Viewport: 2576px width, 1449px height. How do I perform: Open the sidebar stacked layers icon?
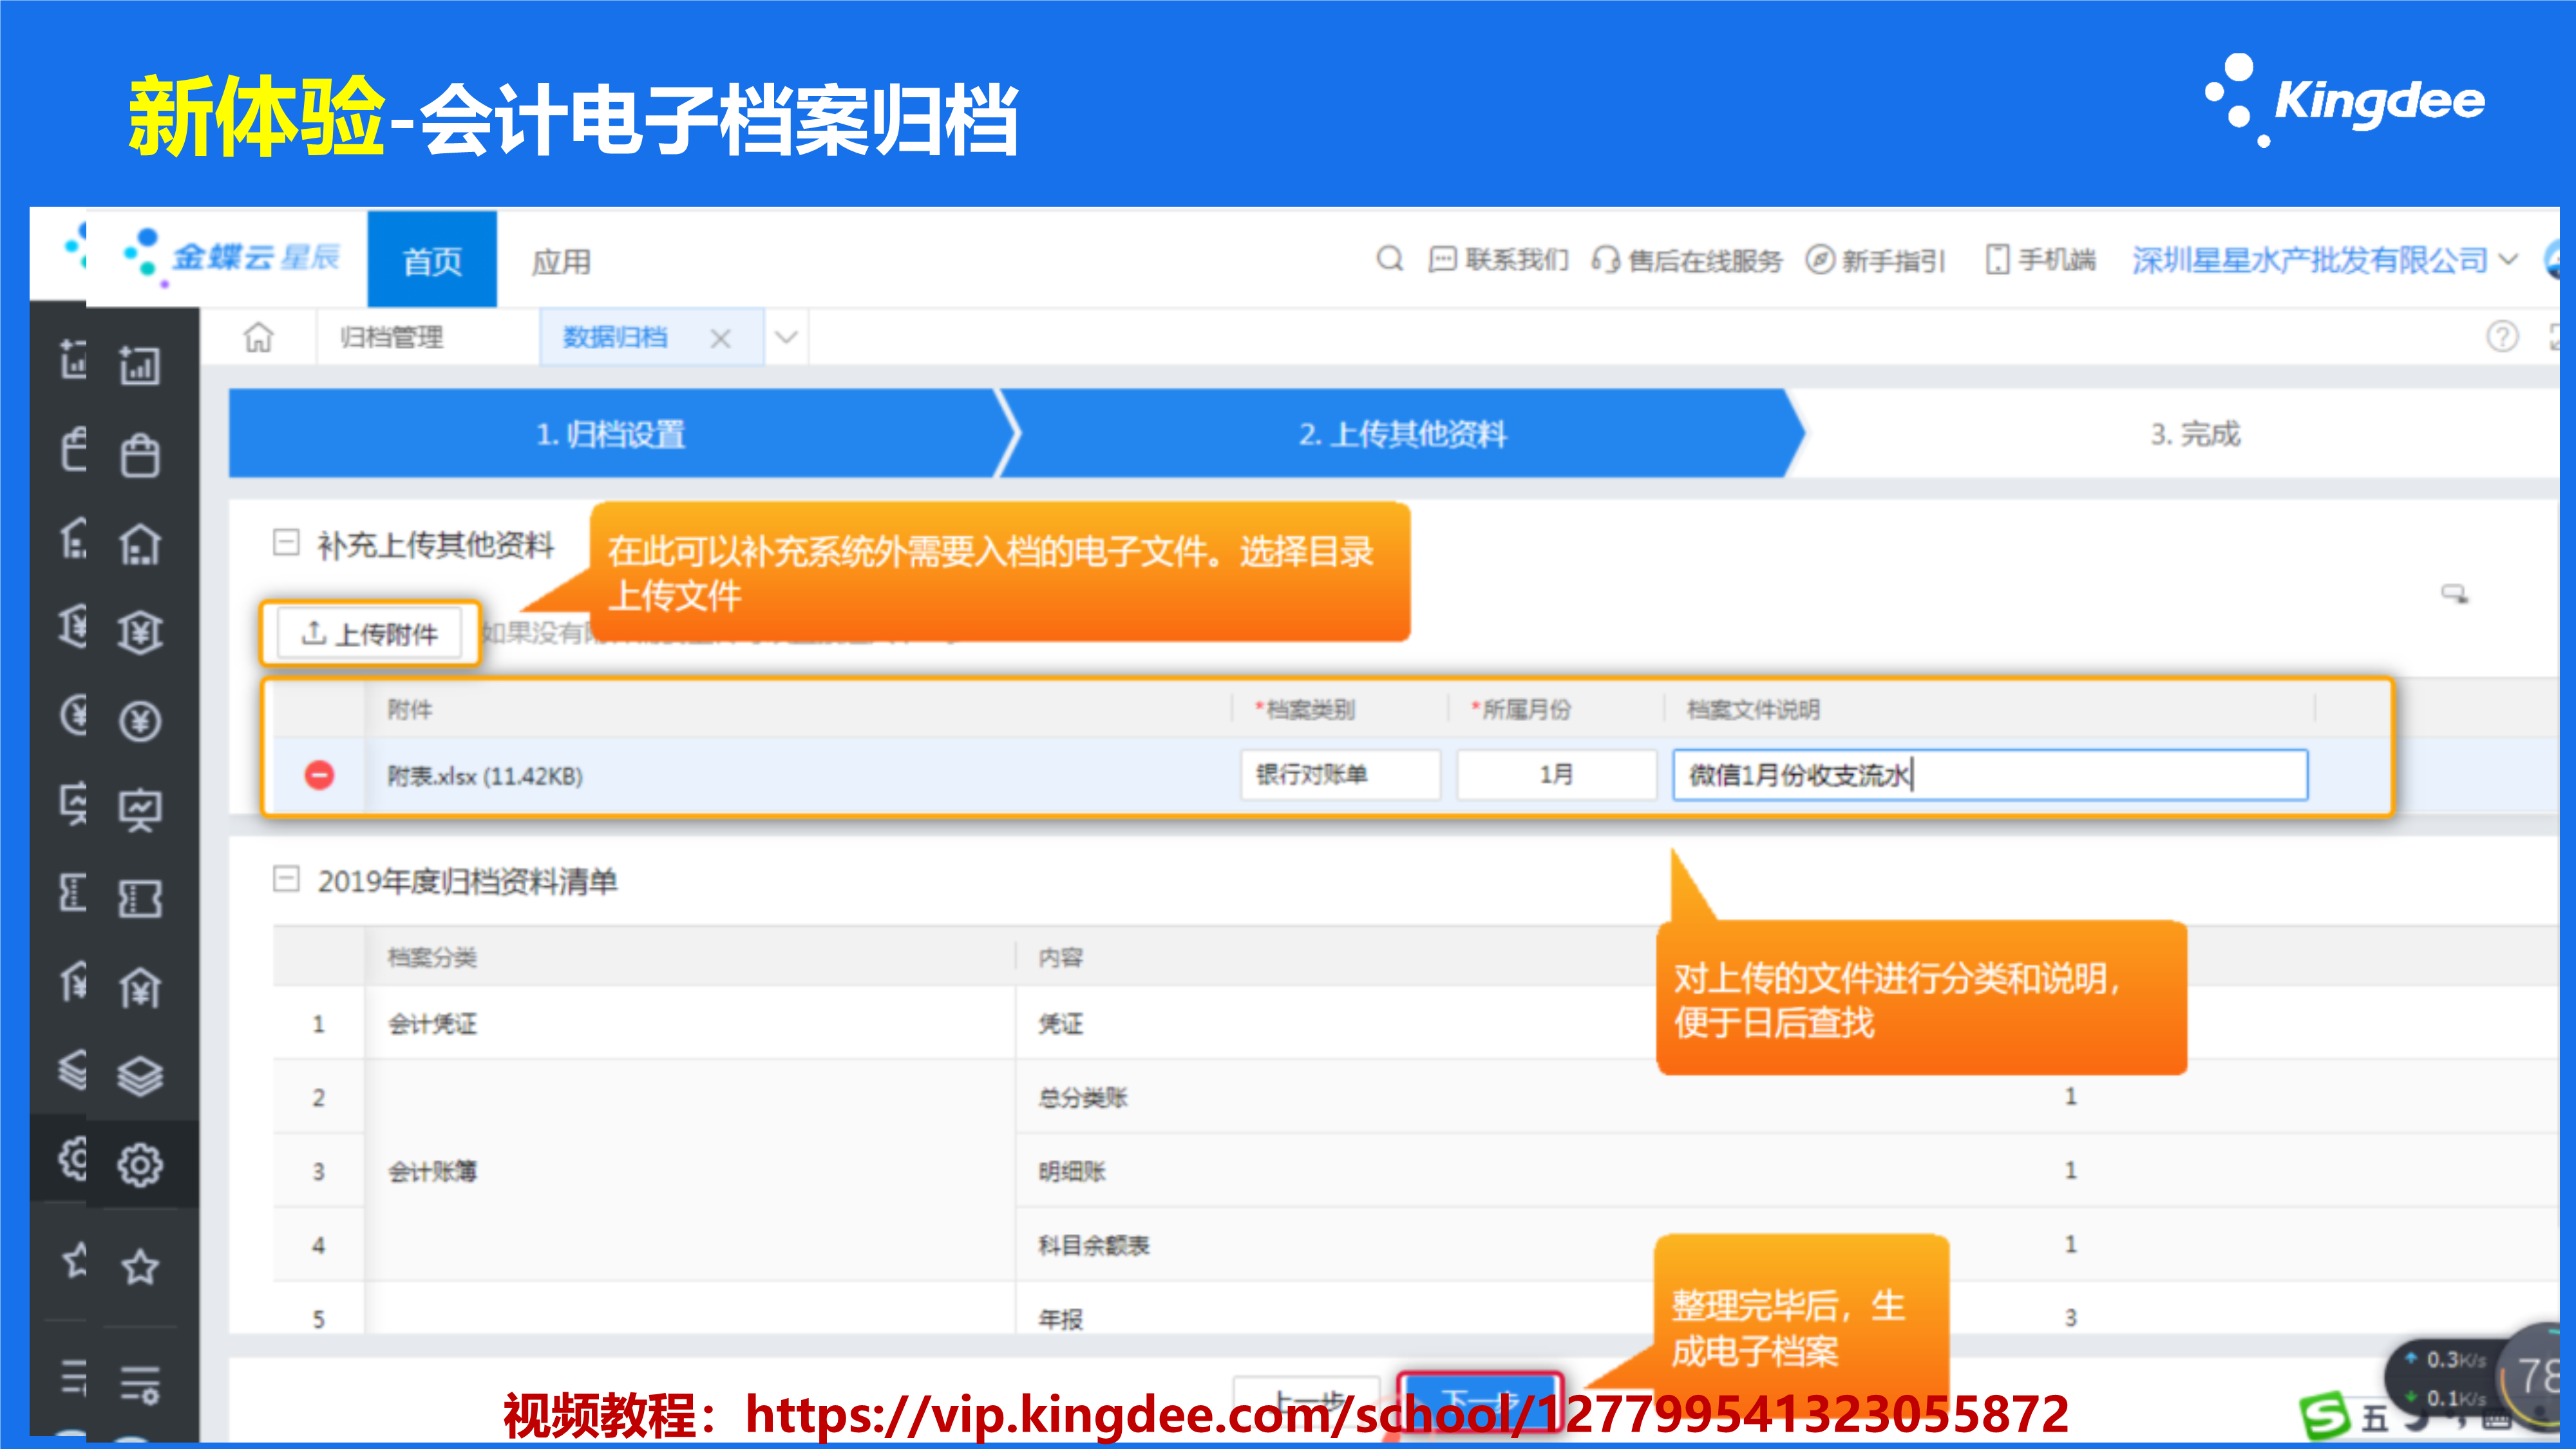[140, 1077]
